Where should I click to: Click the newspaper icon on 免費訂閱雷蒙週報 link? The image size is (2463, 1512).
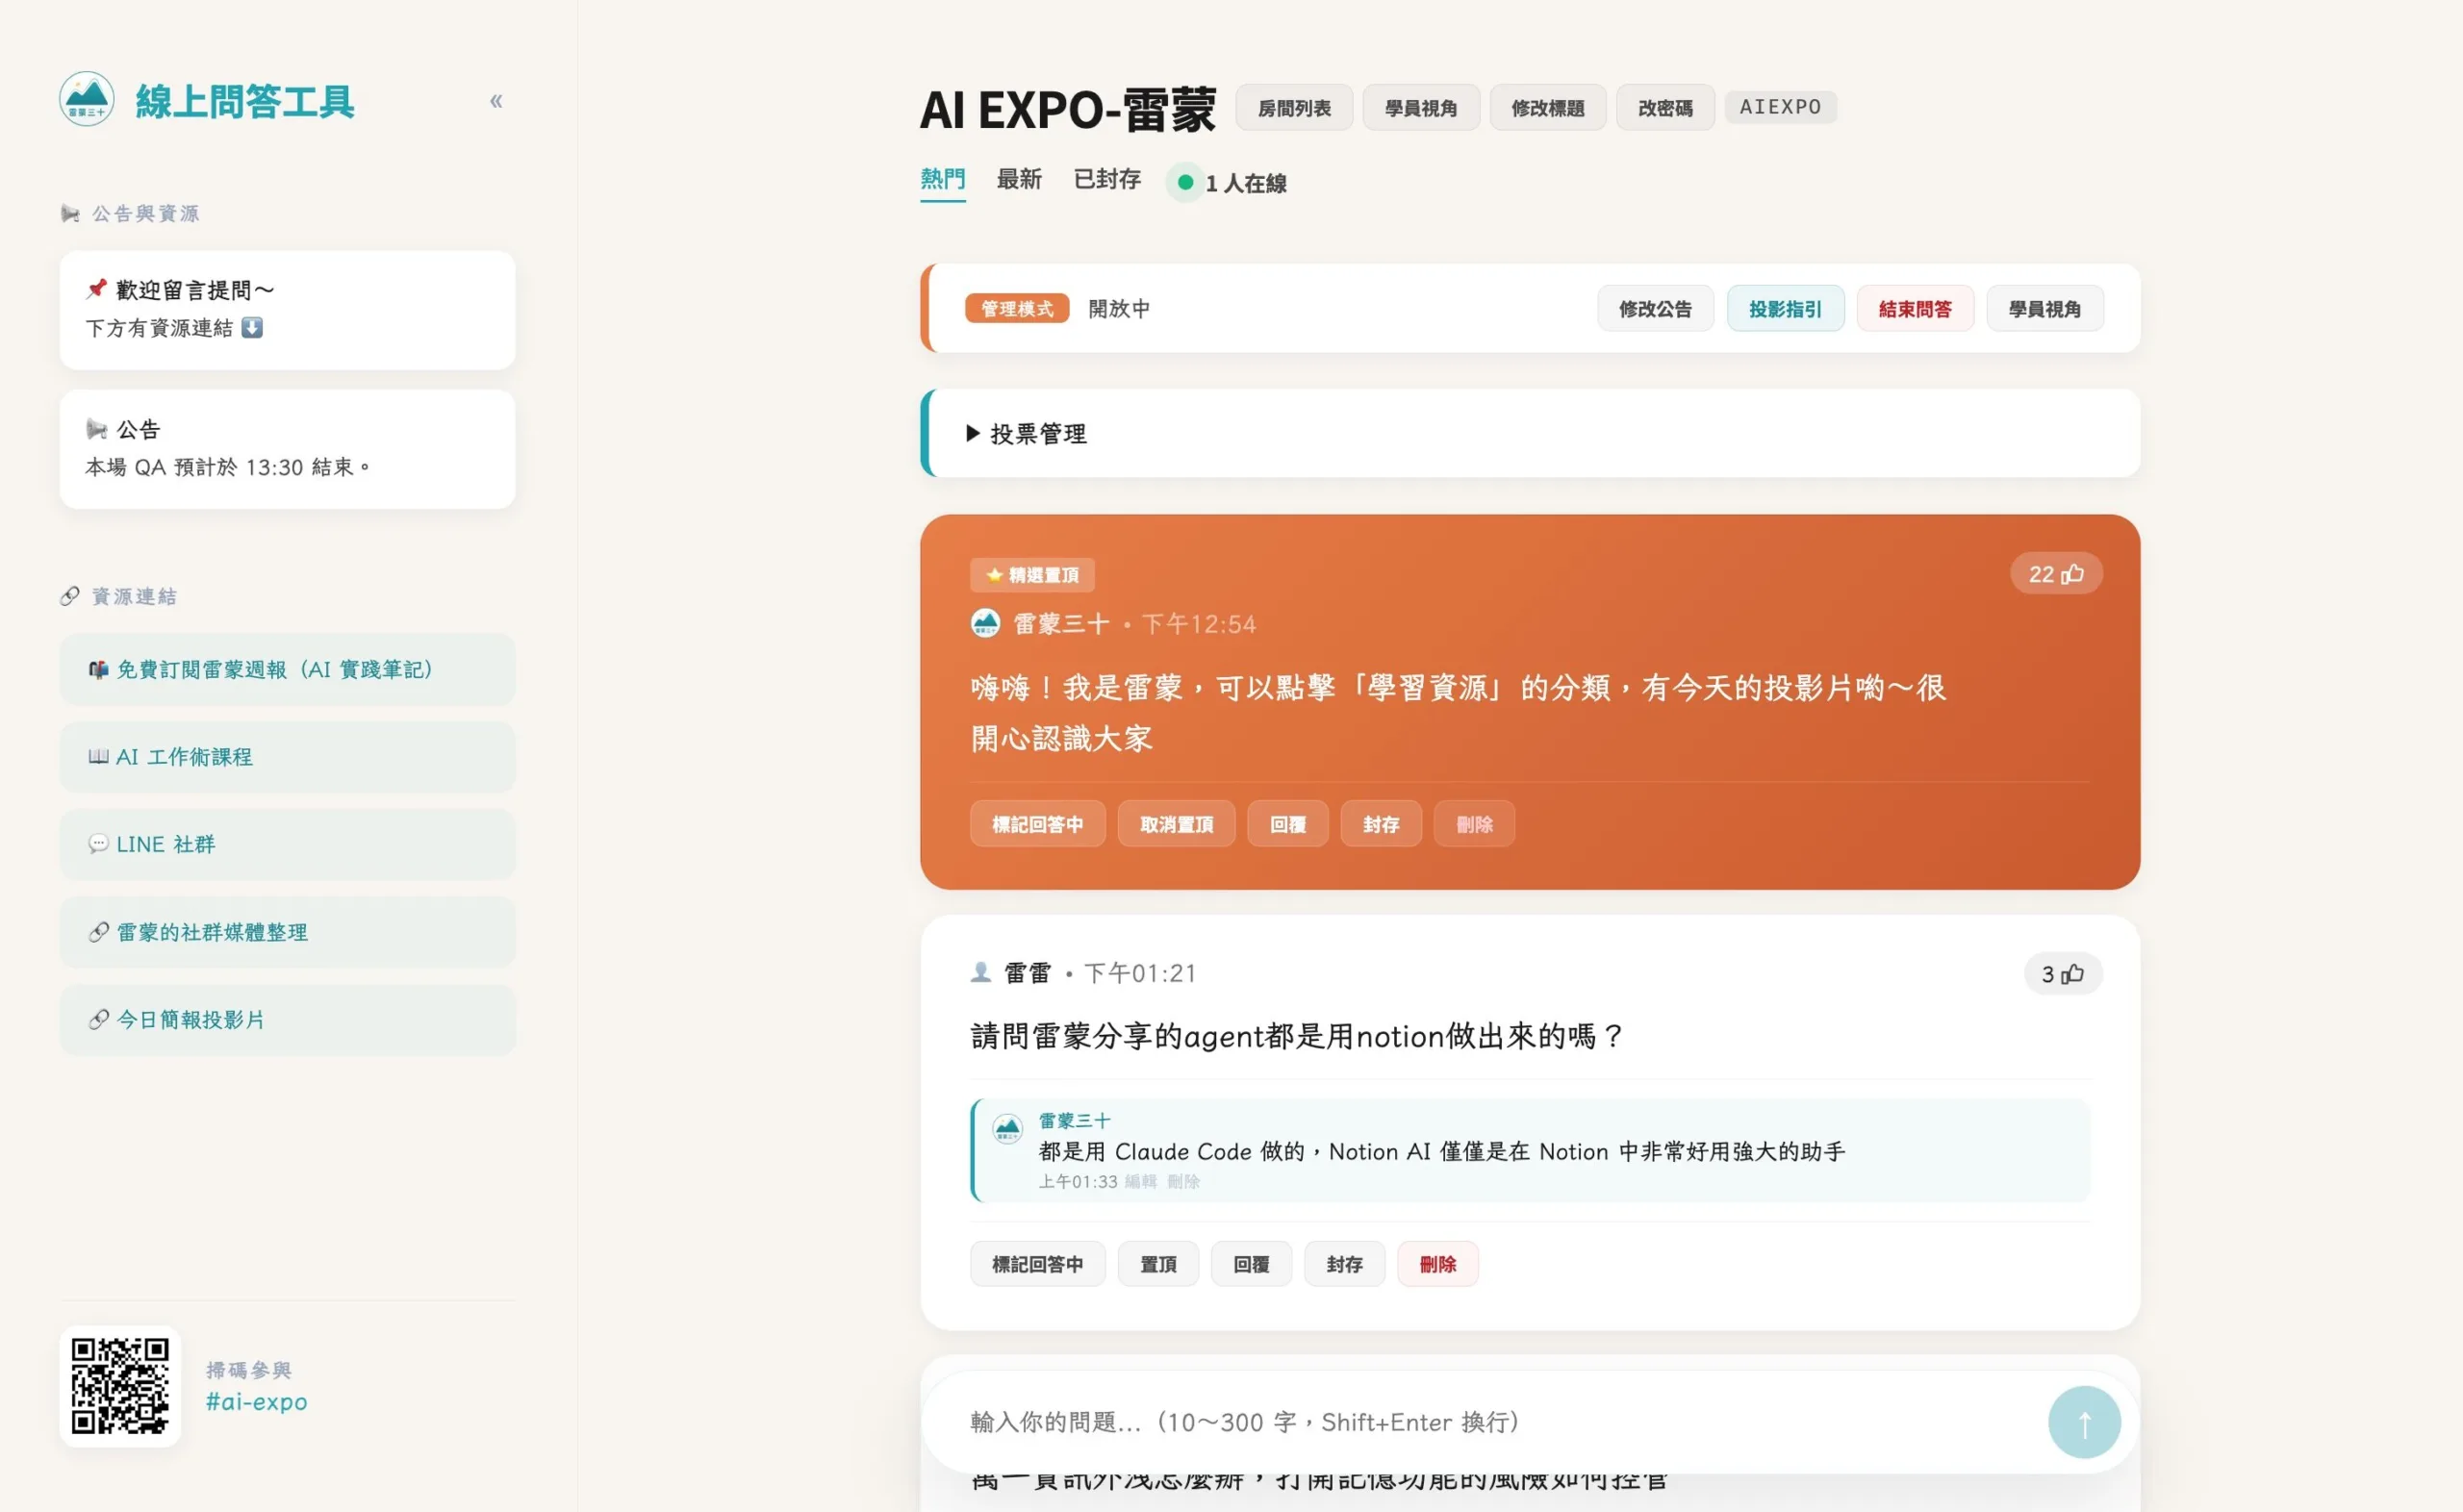[97, 669]
